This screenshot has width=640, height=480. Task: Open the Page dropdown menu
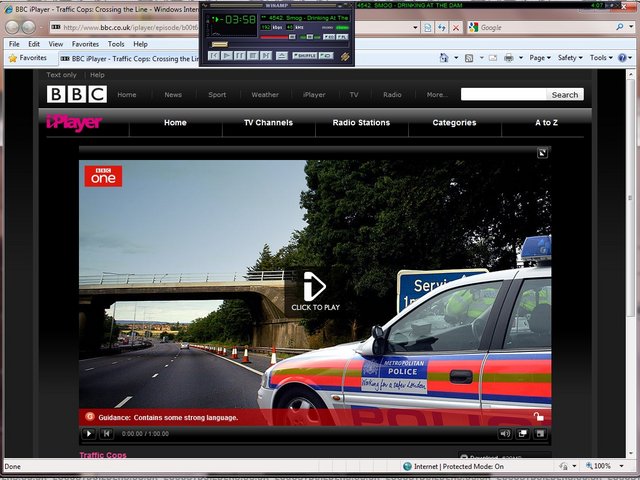[x=540, y=58]
